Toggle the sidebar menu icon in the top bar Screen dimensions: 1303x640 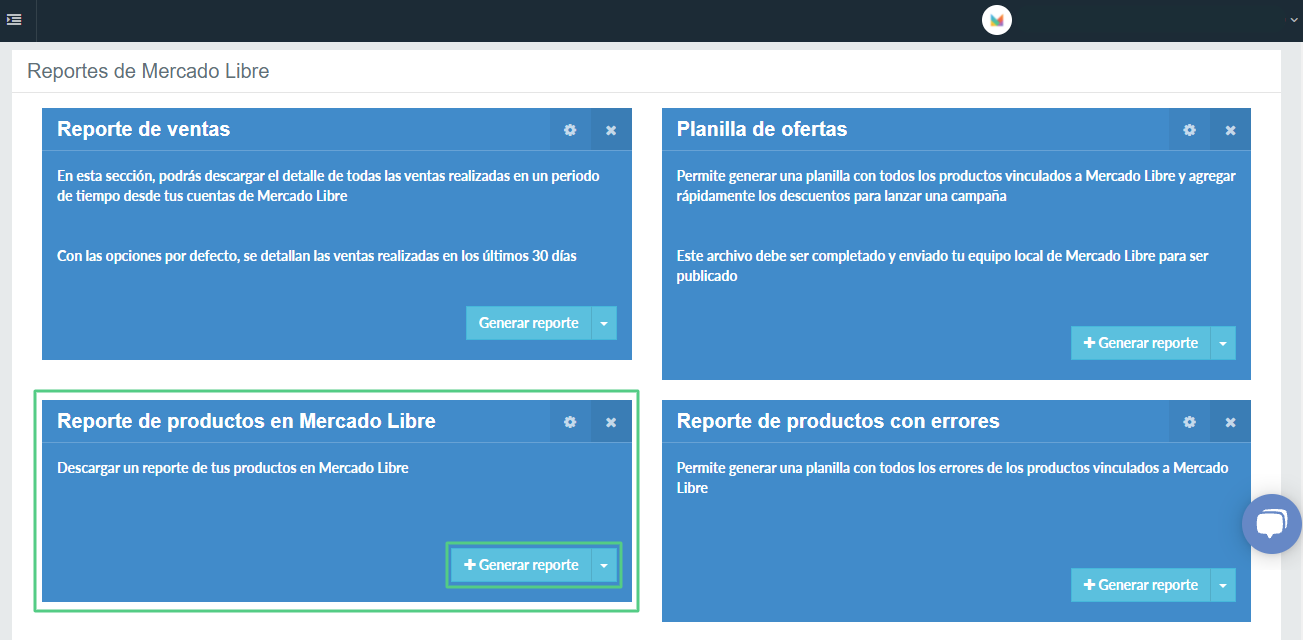(14, 20)
